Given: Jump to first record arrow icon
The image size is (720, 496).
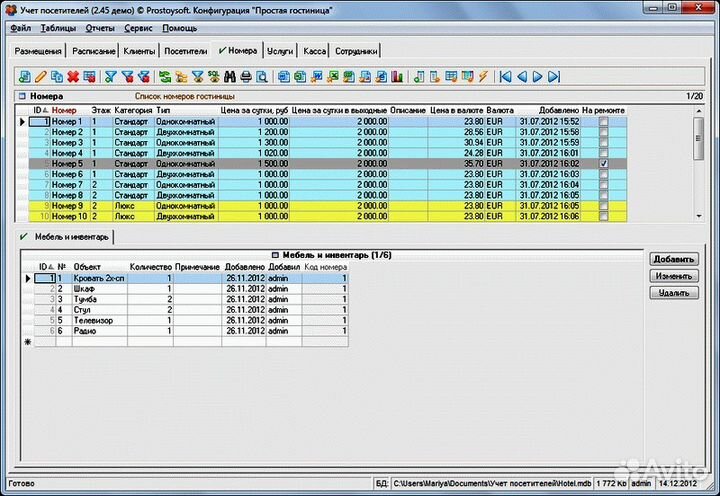Looking at the screenshot, I should click(x=506, y=76).
